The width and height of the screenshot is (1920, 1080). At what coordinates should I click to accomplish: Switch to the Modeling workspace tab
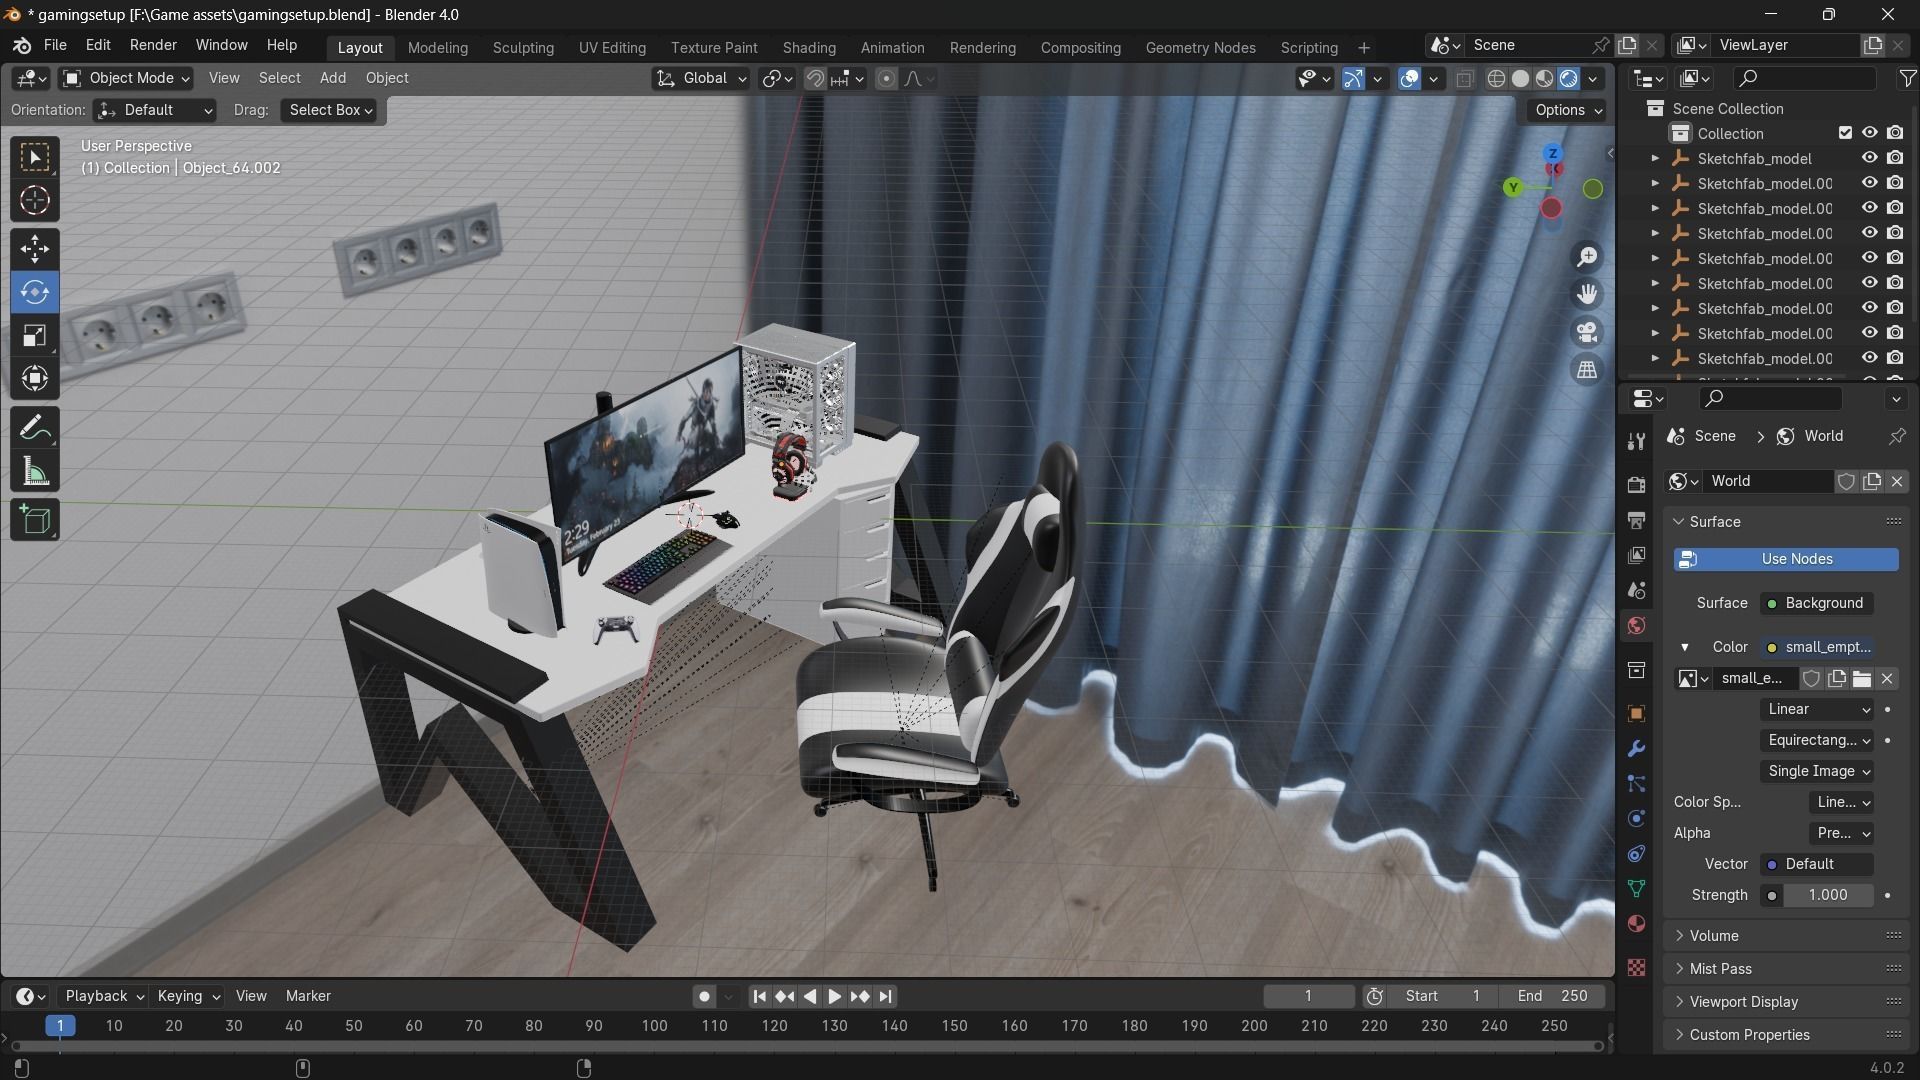437,47
